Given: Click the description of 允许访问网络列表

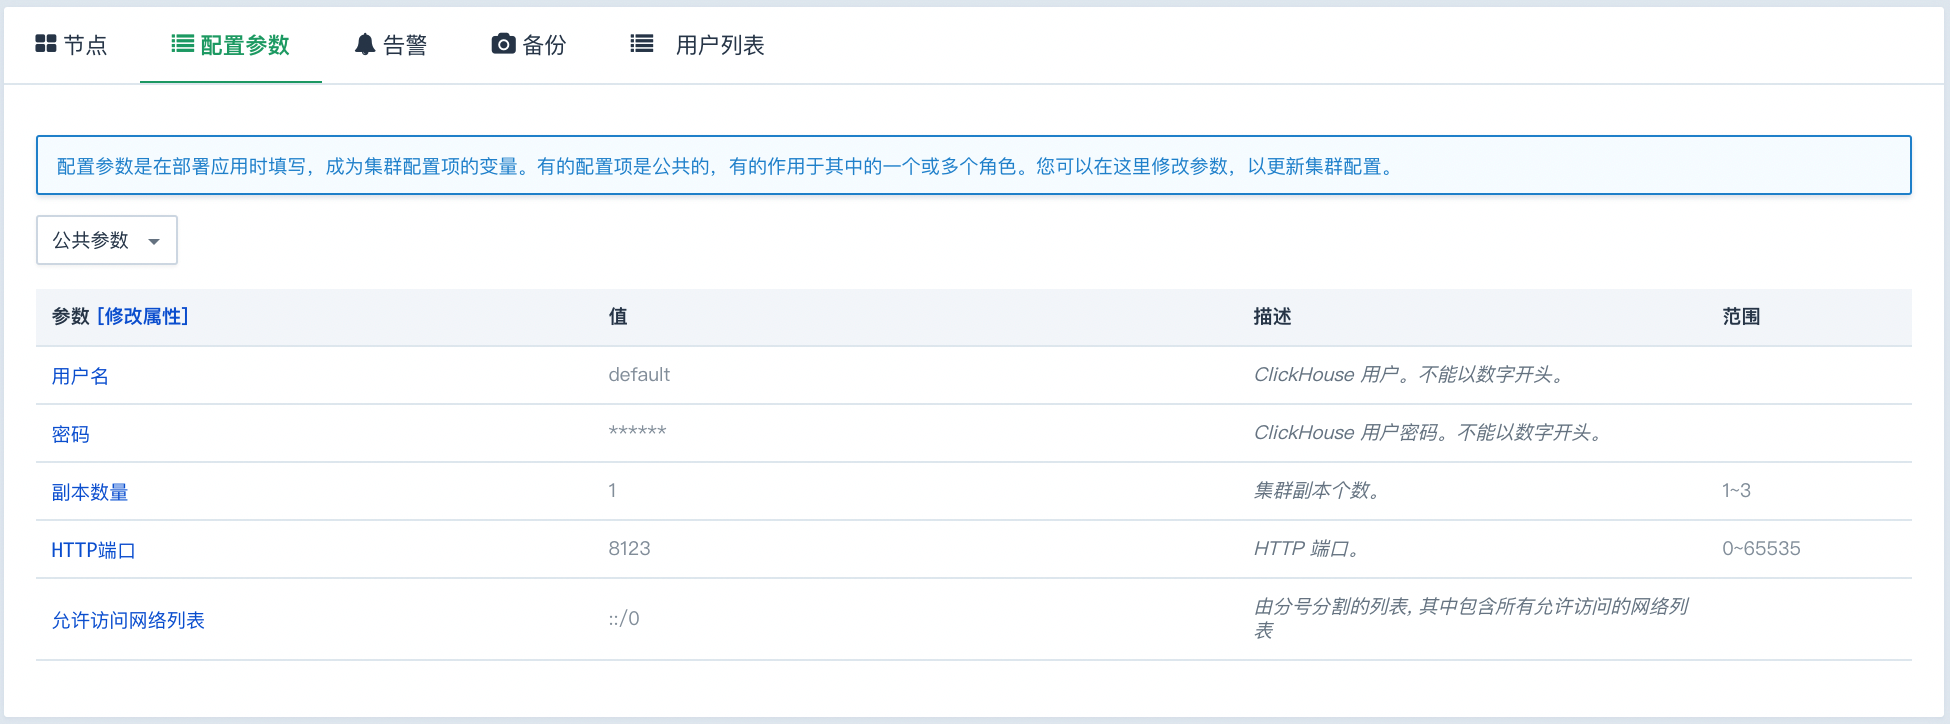Looking at the screenshot, I should pos(1471,619).
